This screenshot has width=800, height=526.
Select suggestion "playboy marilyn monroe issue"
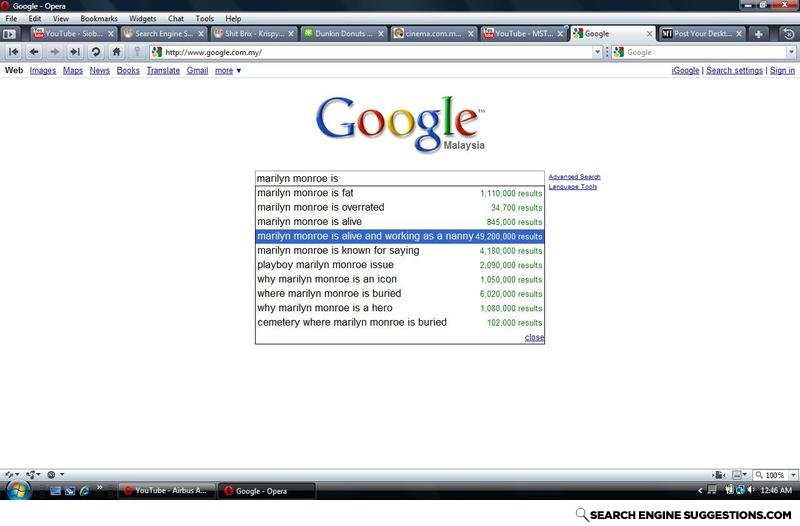(400, 265)
